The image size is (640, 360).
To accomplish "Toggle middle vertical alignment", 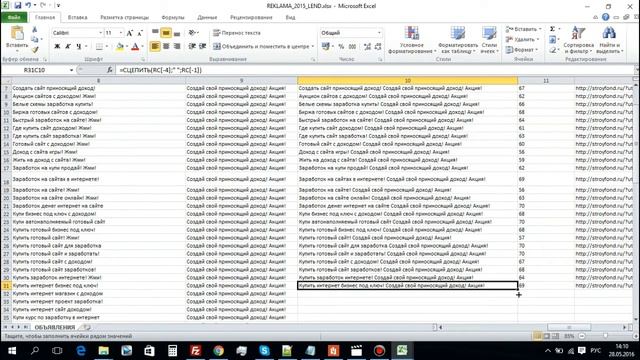I will pyautogui.click(x=166, y=32).
